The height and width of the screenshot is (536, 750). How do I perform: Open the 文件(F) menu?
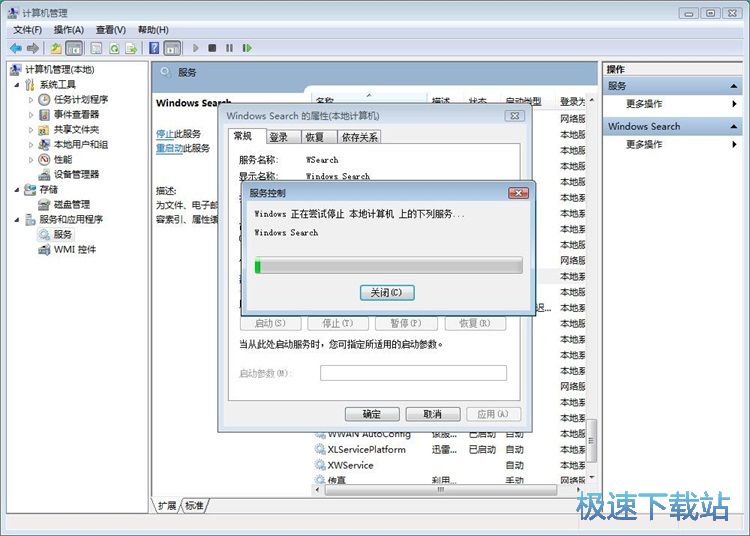(x=27, y=30)
